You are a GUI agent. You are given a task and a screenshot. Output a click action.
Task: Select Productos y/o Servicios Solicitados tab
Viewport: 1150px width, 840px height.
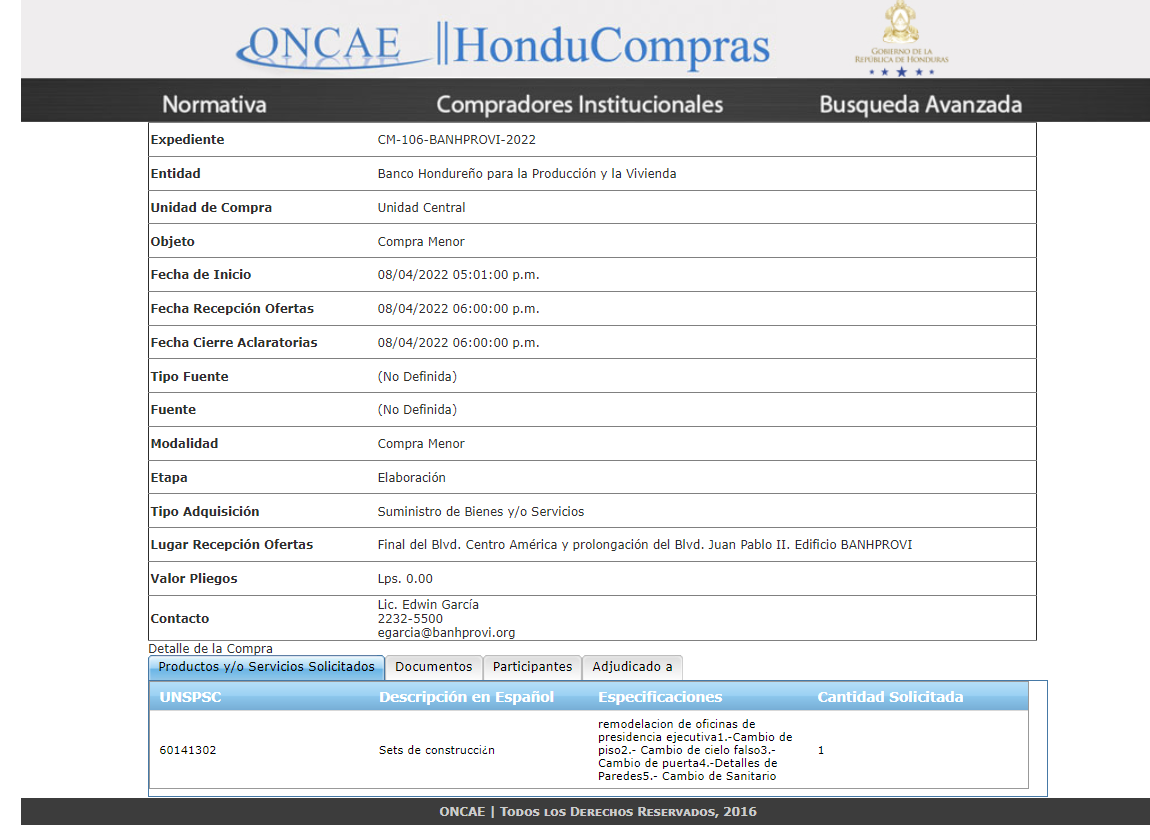click(266, 667)
